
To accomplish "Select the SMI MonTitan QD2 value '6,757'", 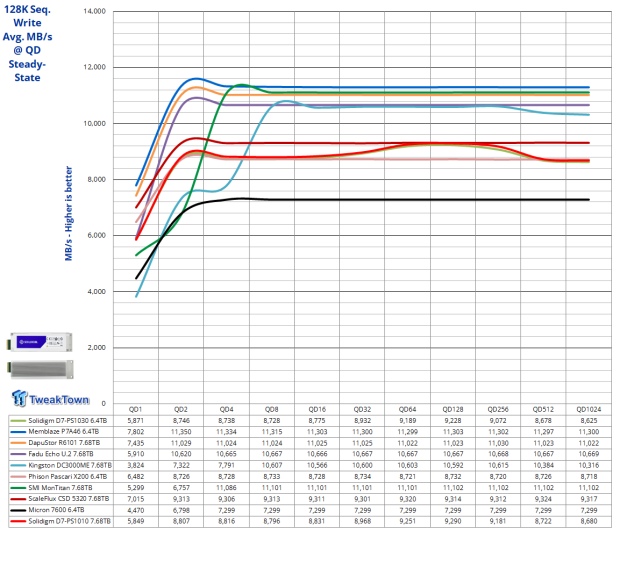I will [181, 488].
